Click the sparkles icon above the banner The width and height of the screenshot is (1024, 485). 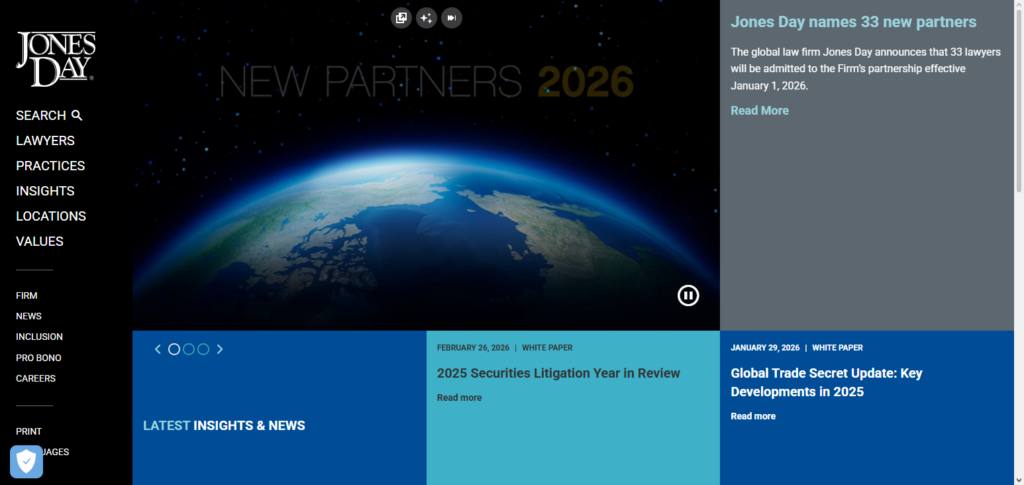tap(426, 18)
